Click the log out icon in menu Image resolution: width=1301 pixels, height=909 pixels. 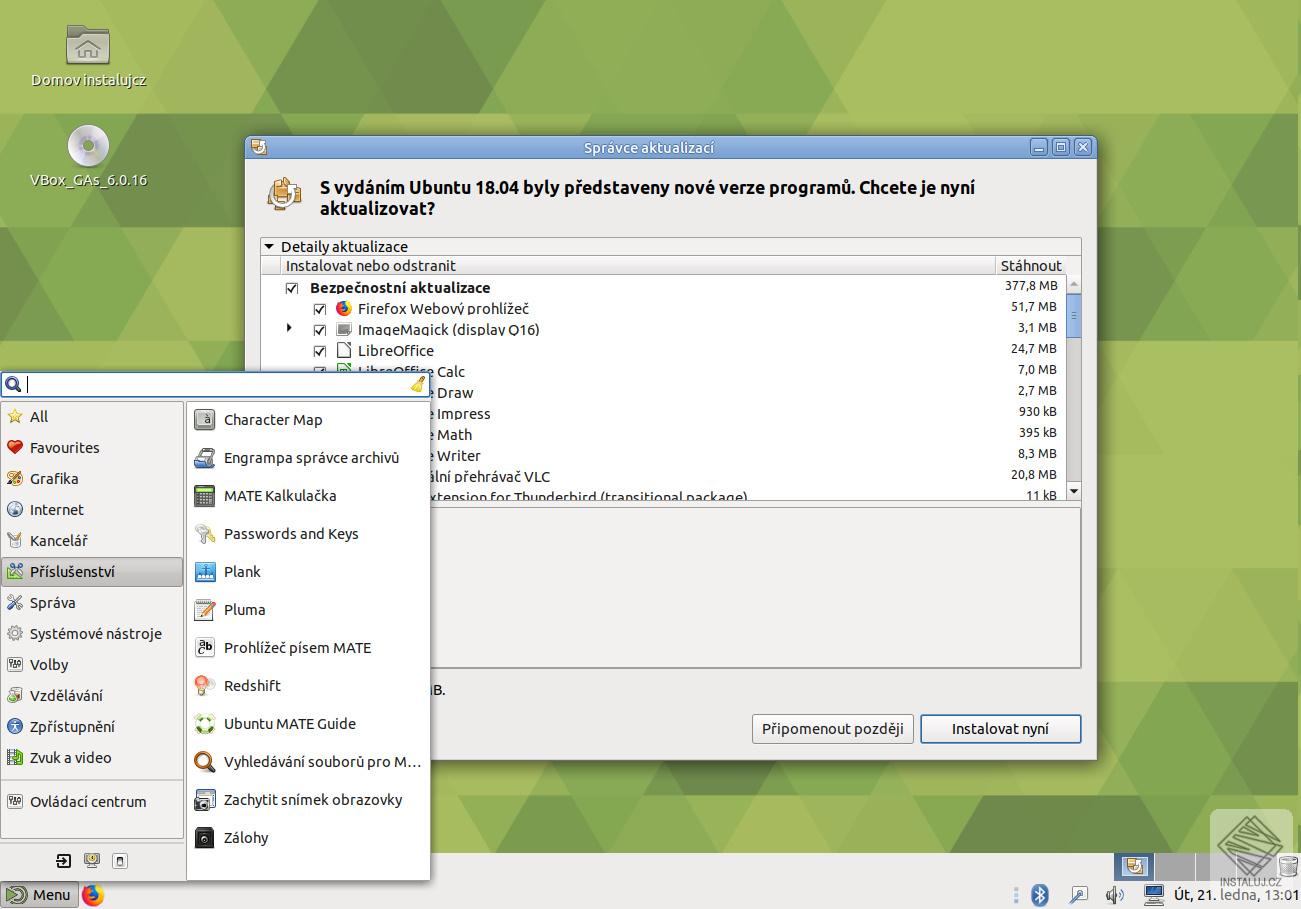pyautogui.click(x=64, y=860)
